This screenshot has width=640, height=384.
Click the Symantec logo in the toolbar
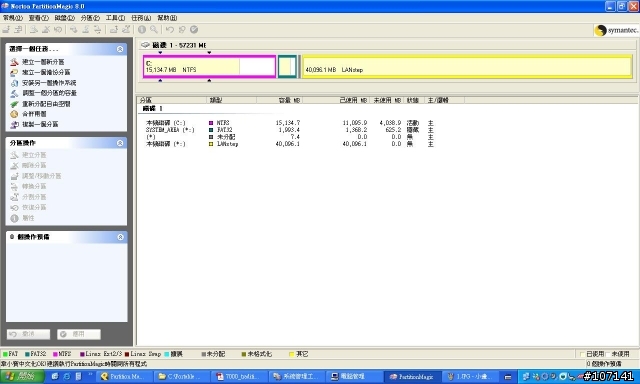click(616, 30)
